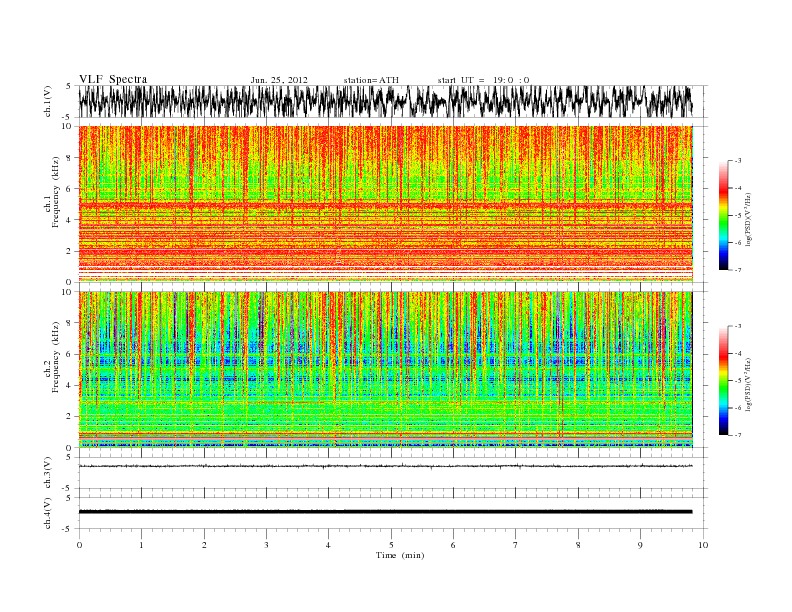Click the ch.2 'Frequency (kHz)' axis label
The width and height of the screenshot is (792, 612).
pyautogui.click(x=56, y=356)
